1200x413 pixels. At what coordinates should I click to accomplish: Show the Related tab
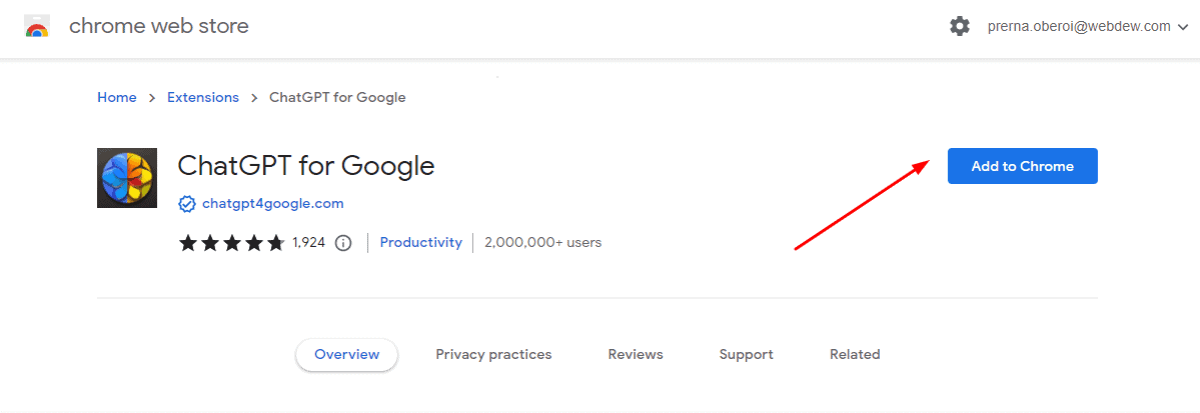tap(855, 354)
